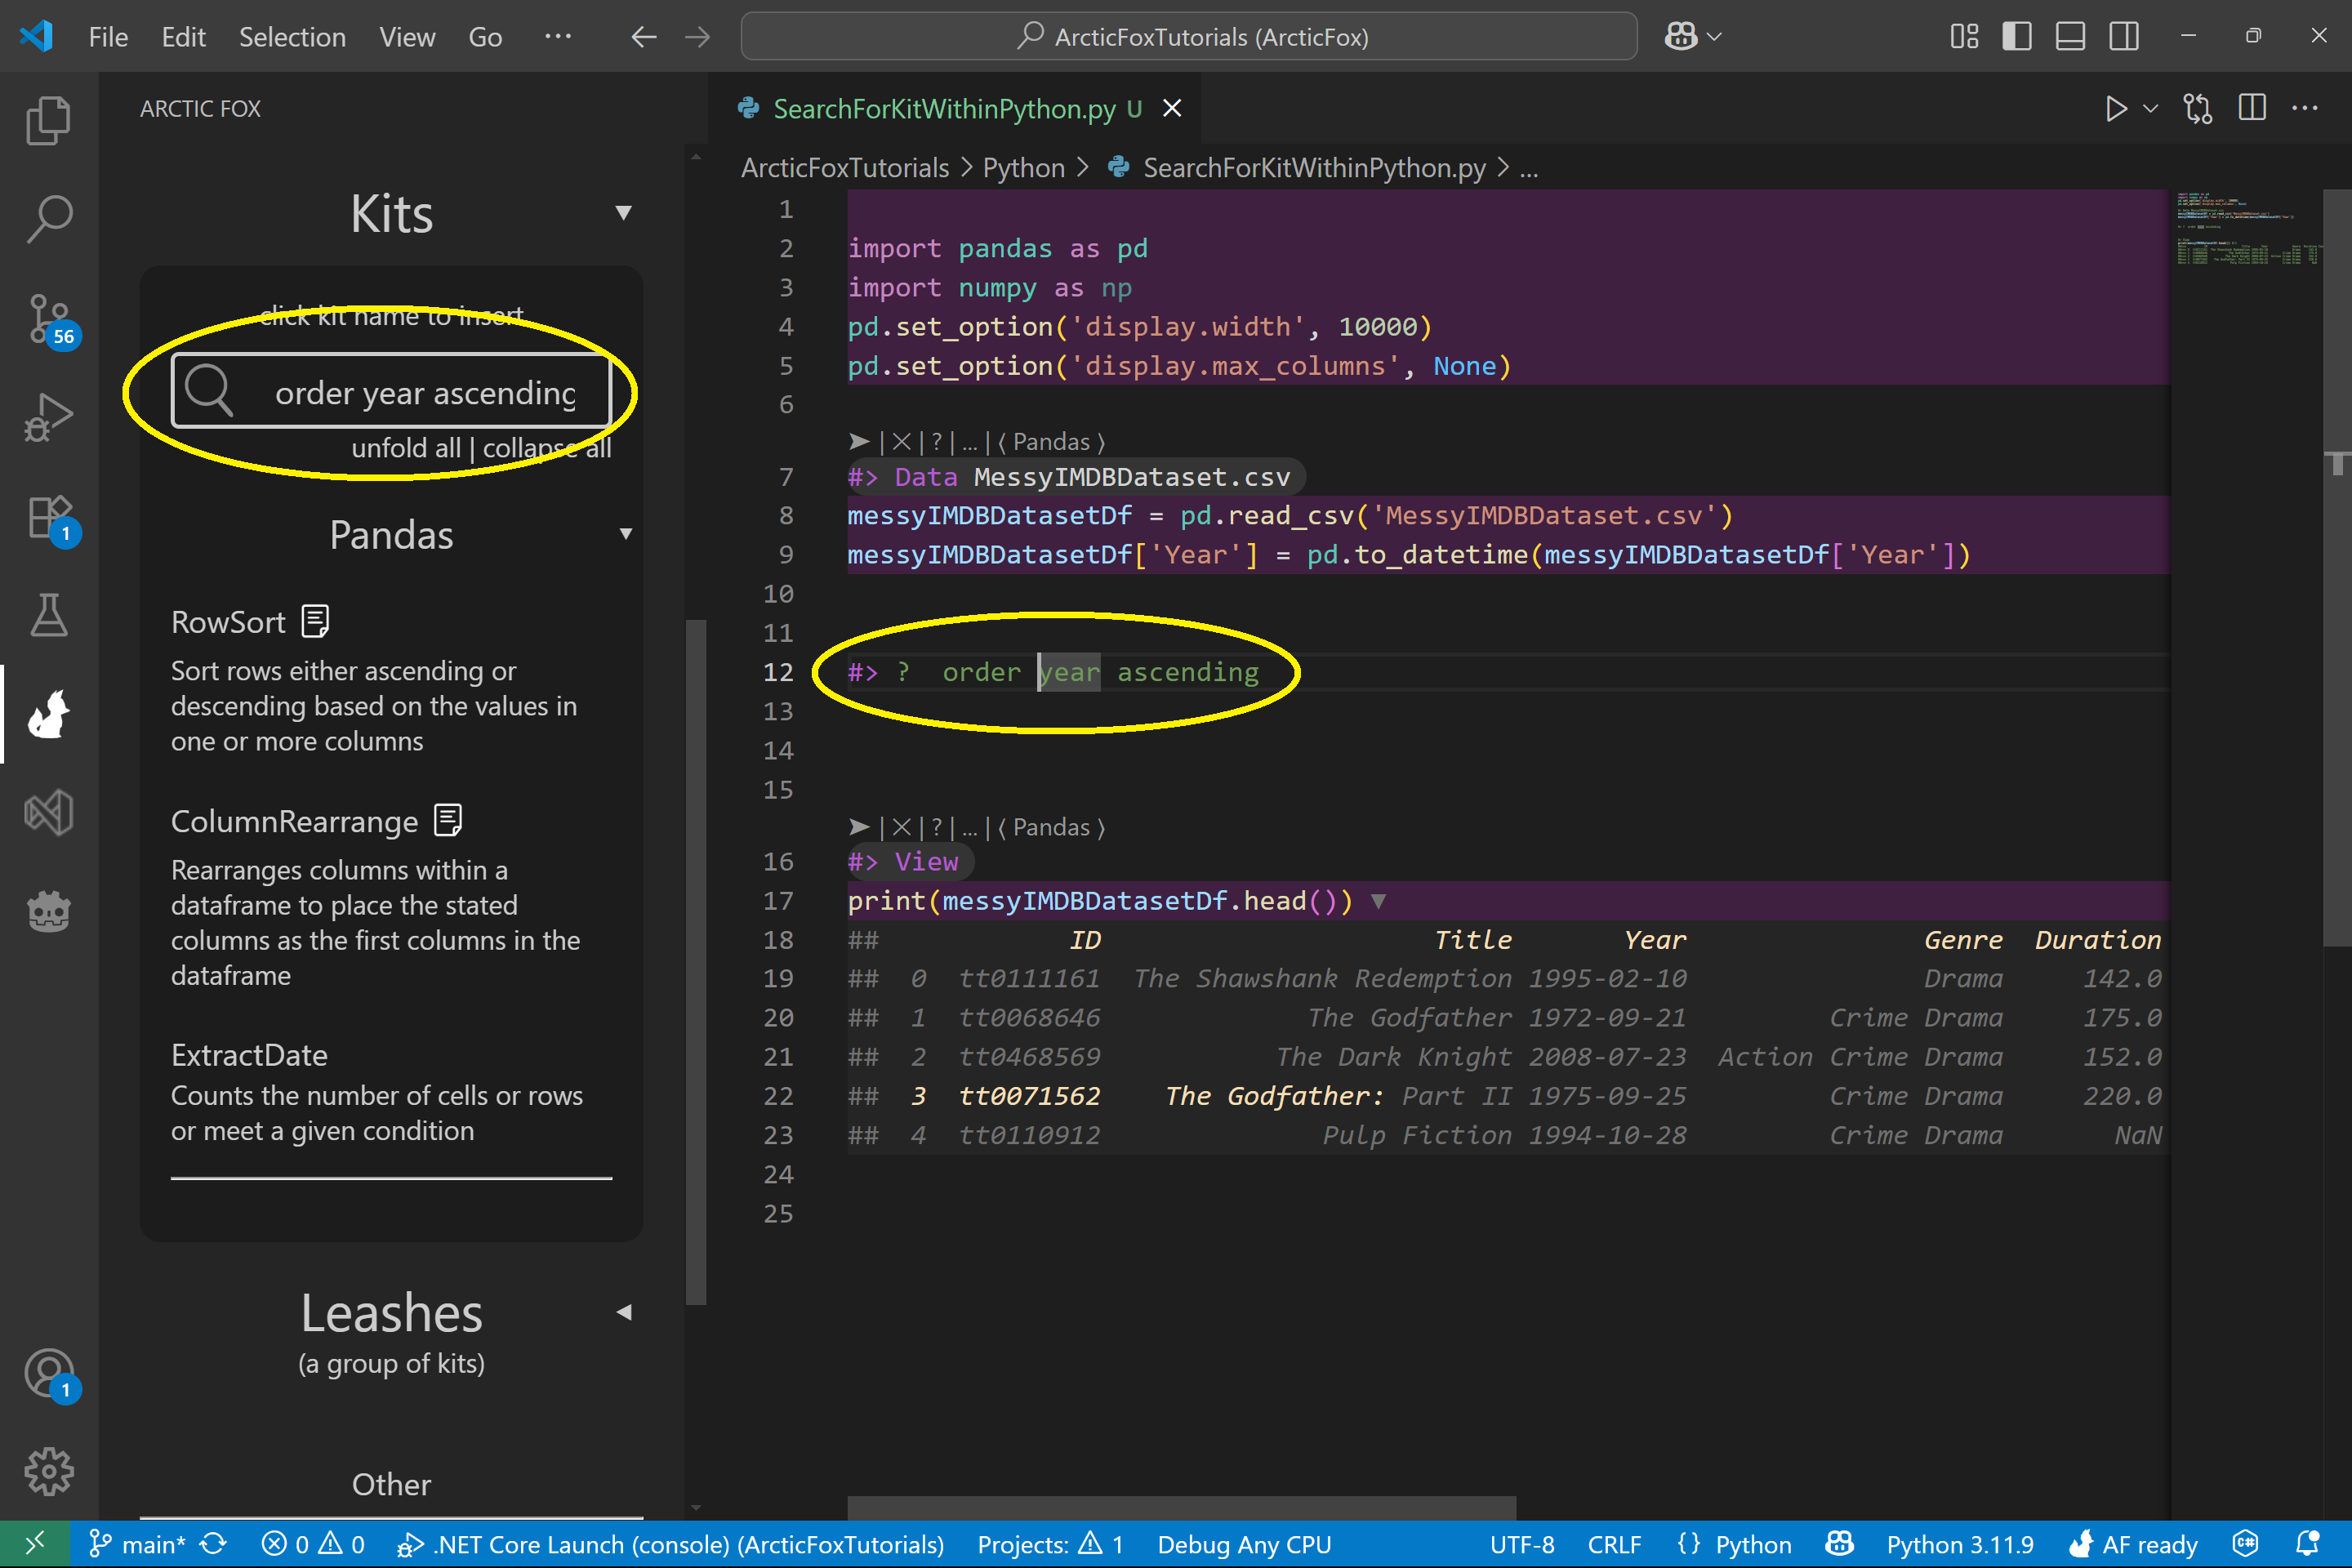This screenshot has height=1568, width=2352.
Task: Click the sidebar vertical scrollbar
Action: [696, 962]
